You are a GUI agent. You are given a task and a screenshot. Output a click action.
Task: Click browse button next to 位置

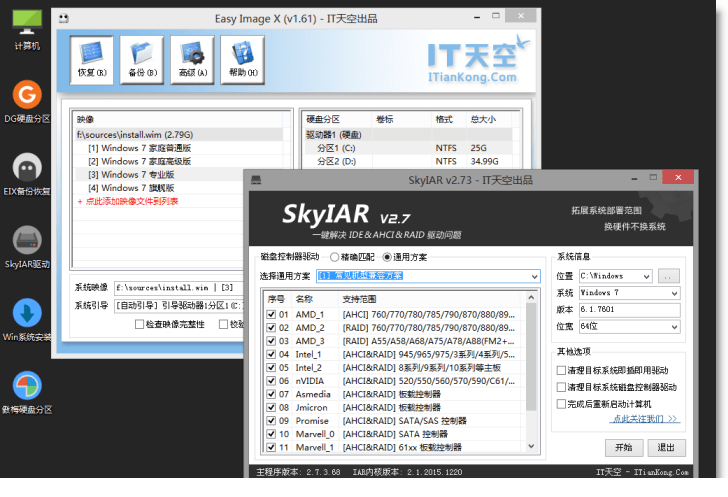pos(669,276)
